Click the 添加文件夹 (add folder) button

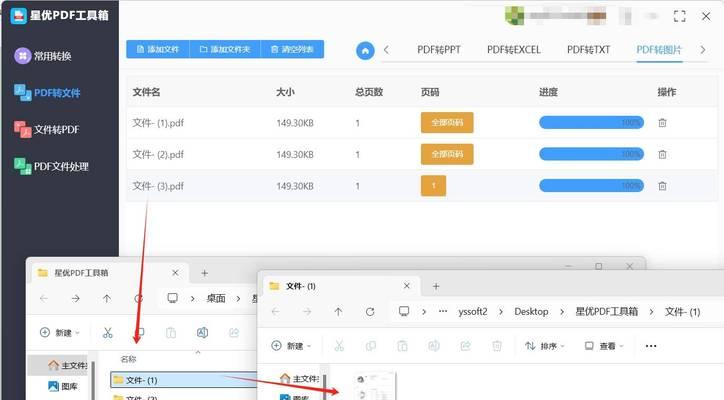click(x=225, y=49)
